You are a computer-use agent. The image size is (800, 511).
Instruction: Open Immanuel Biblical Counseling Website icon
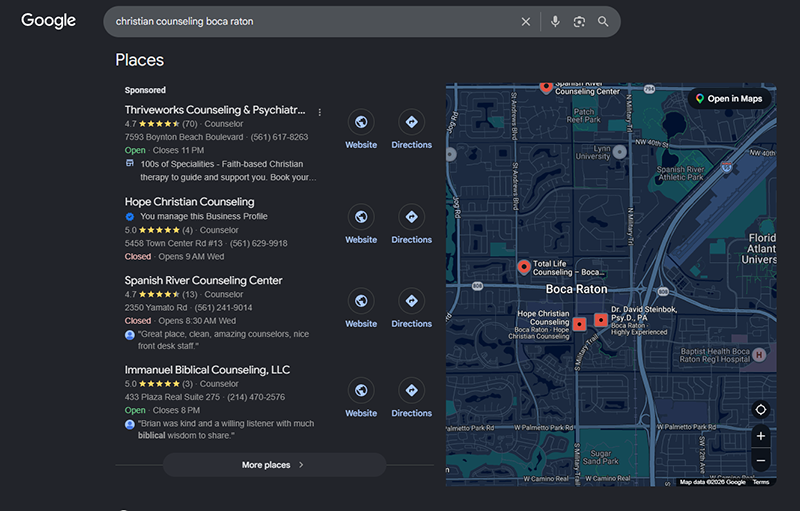[361, 390]
